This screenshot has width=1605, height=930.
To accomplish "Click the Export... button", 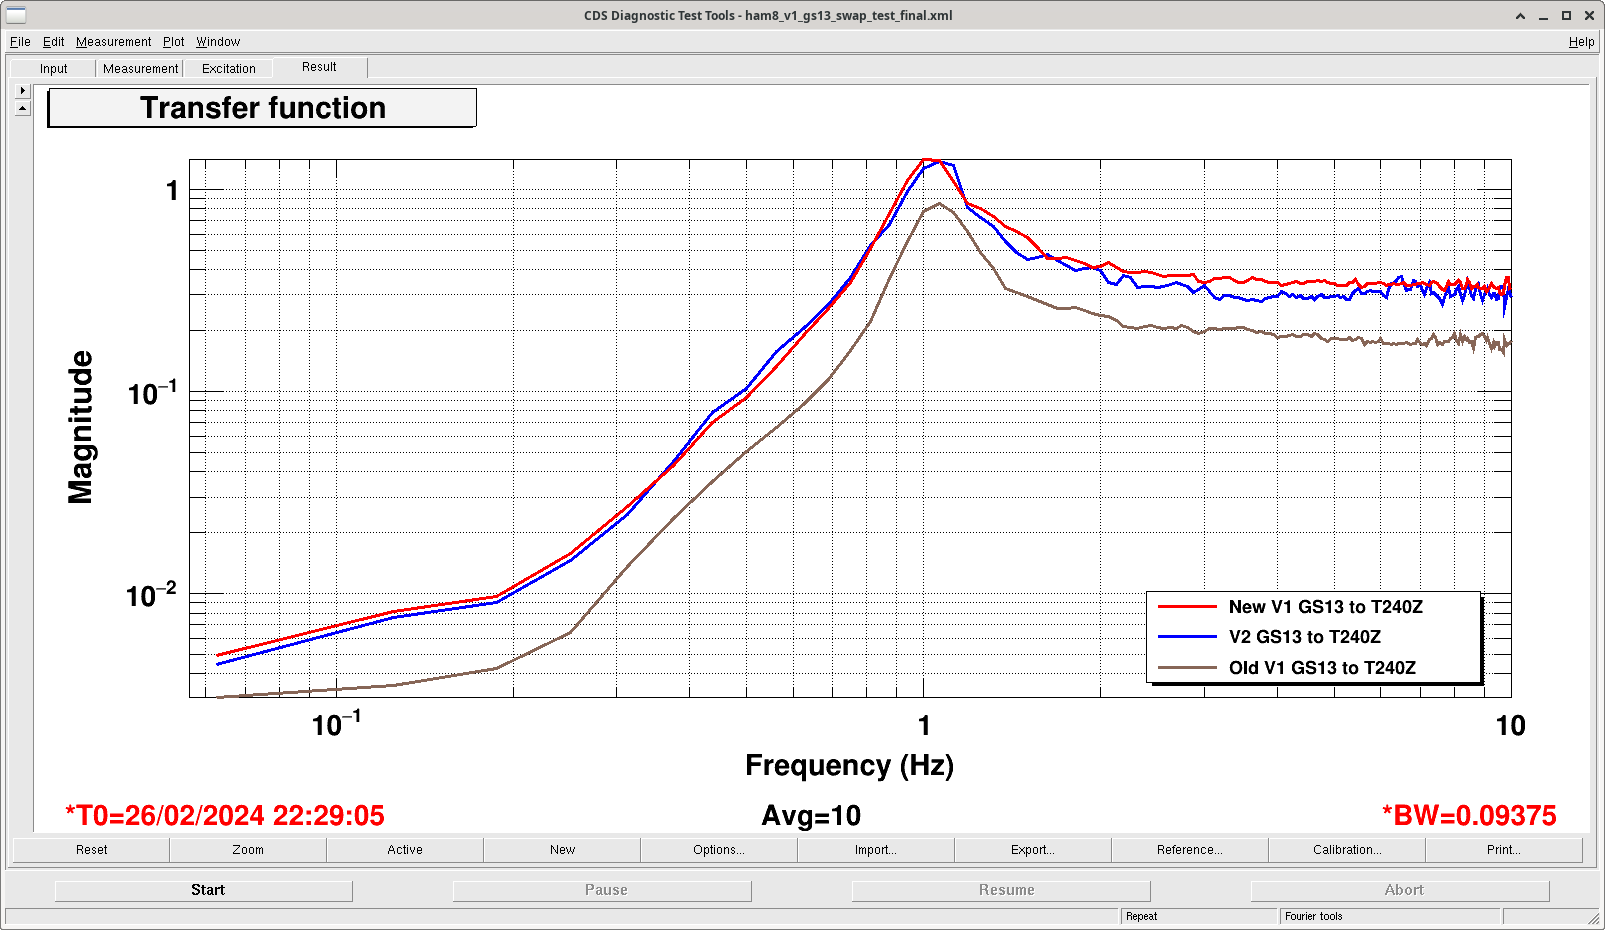I will [1033, 850].
